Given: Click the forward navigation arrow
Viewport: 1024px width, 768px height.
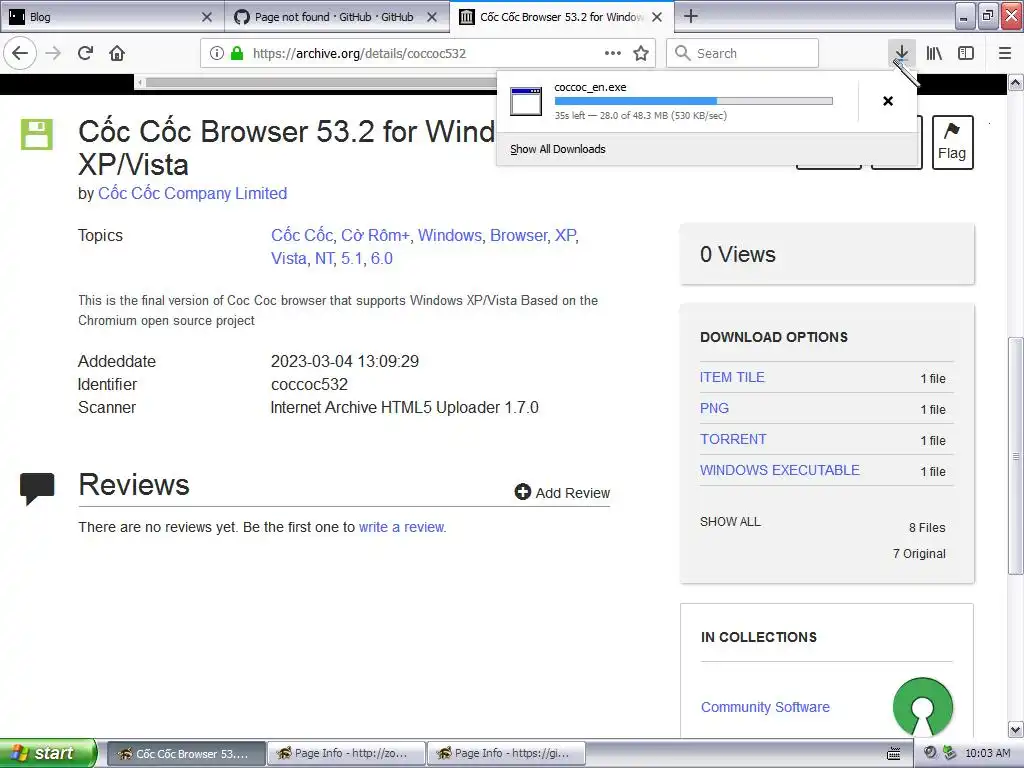Looking at the screenshot, I should coord(54,53).
